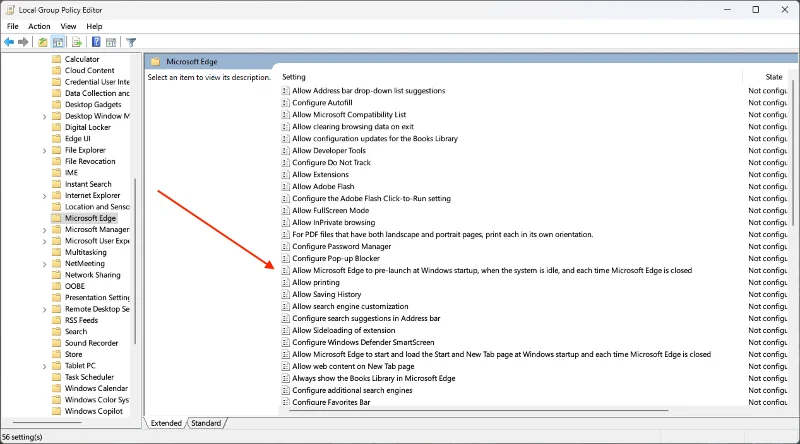
Task: Click the Windows Copilot folder icon
Action: [x=57, y=411]
